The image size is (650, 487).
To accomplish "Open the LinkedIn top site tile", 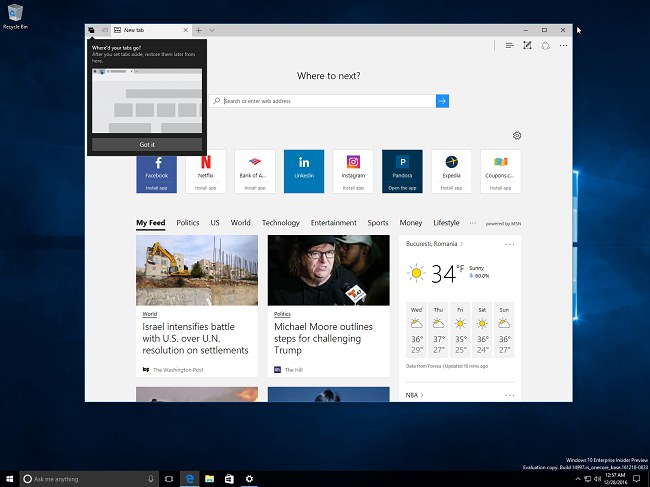I will point(304,171).
